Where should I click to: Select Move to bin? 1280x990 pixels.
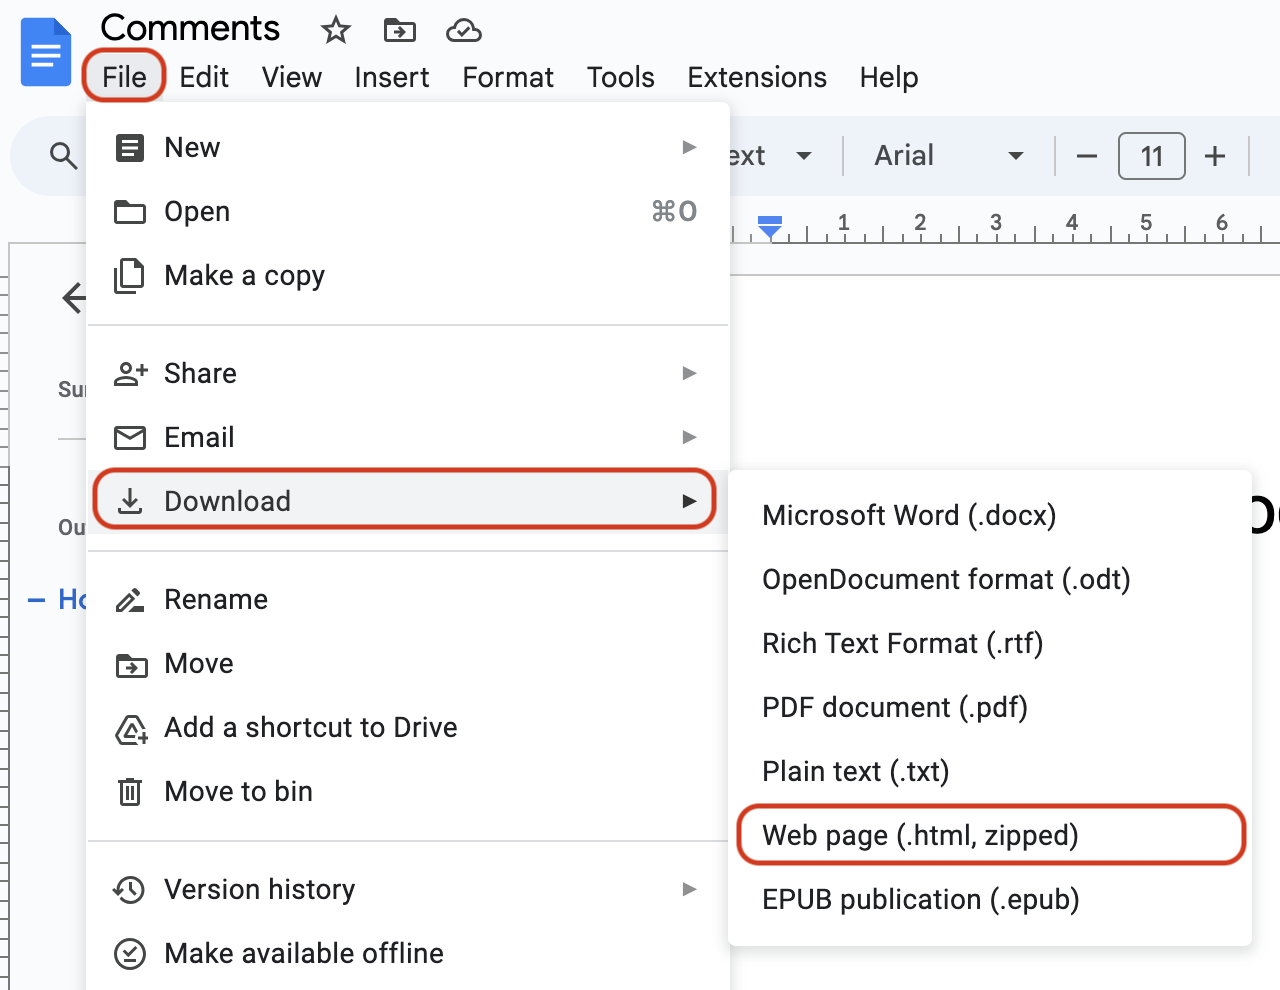408,792
